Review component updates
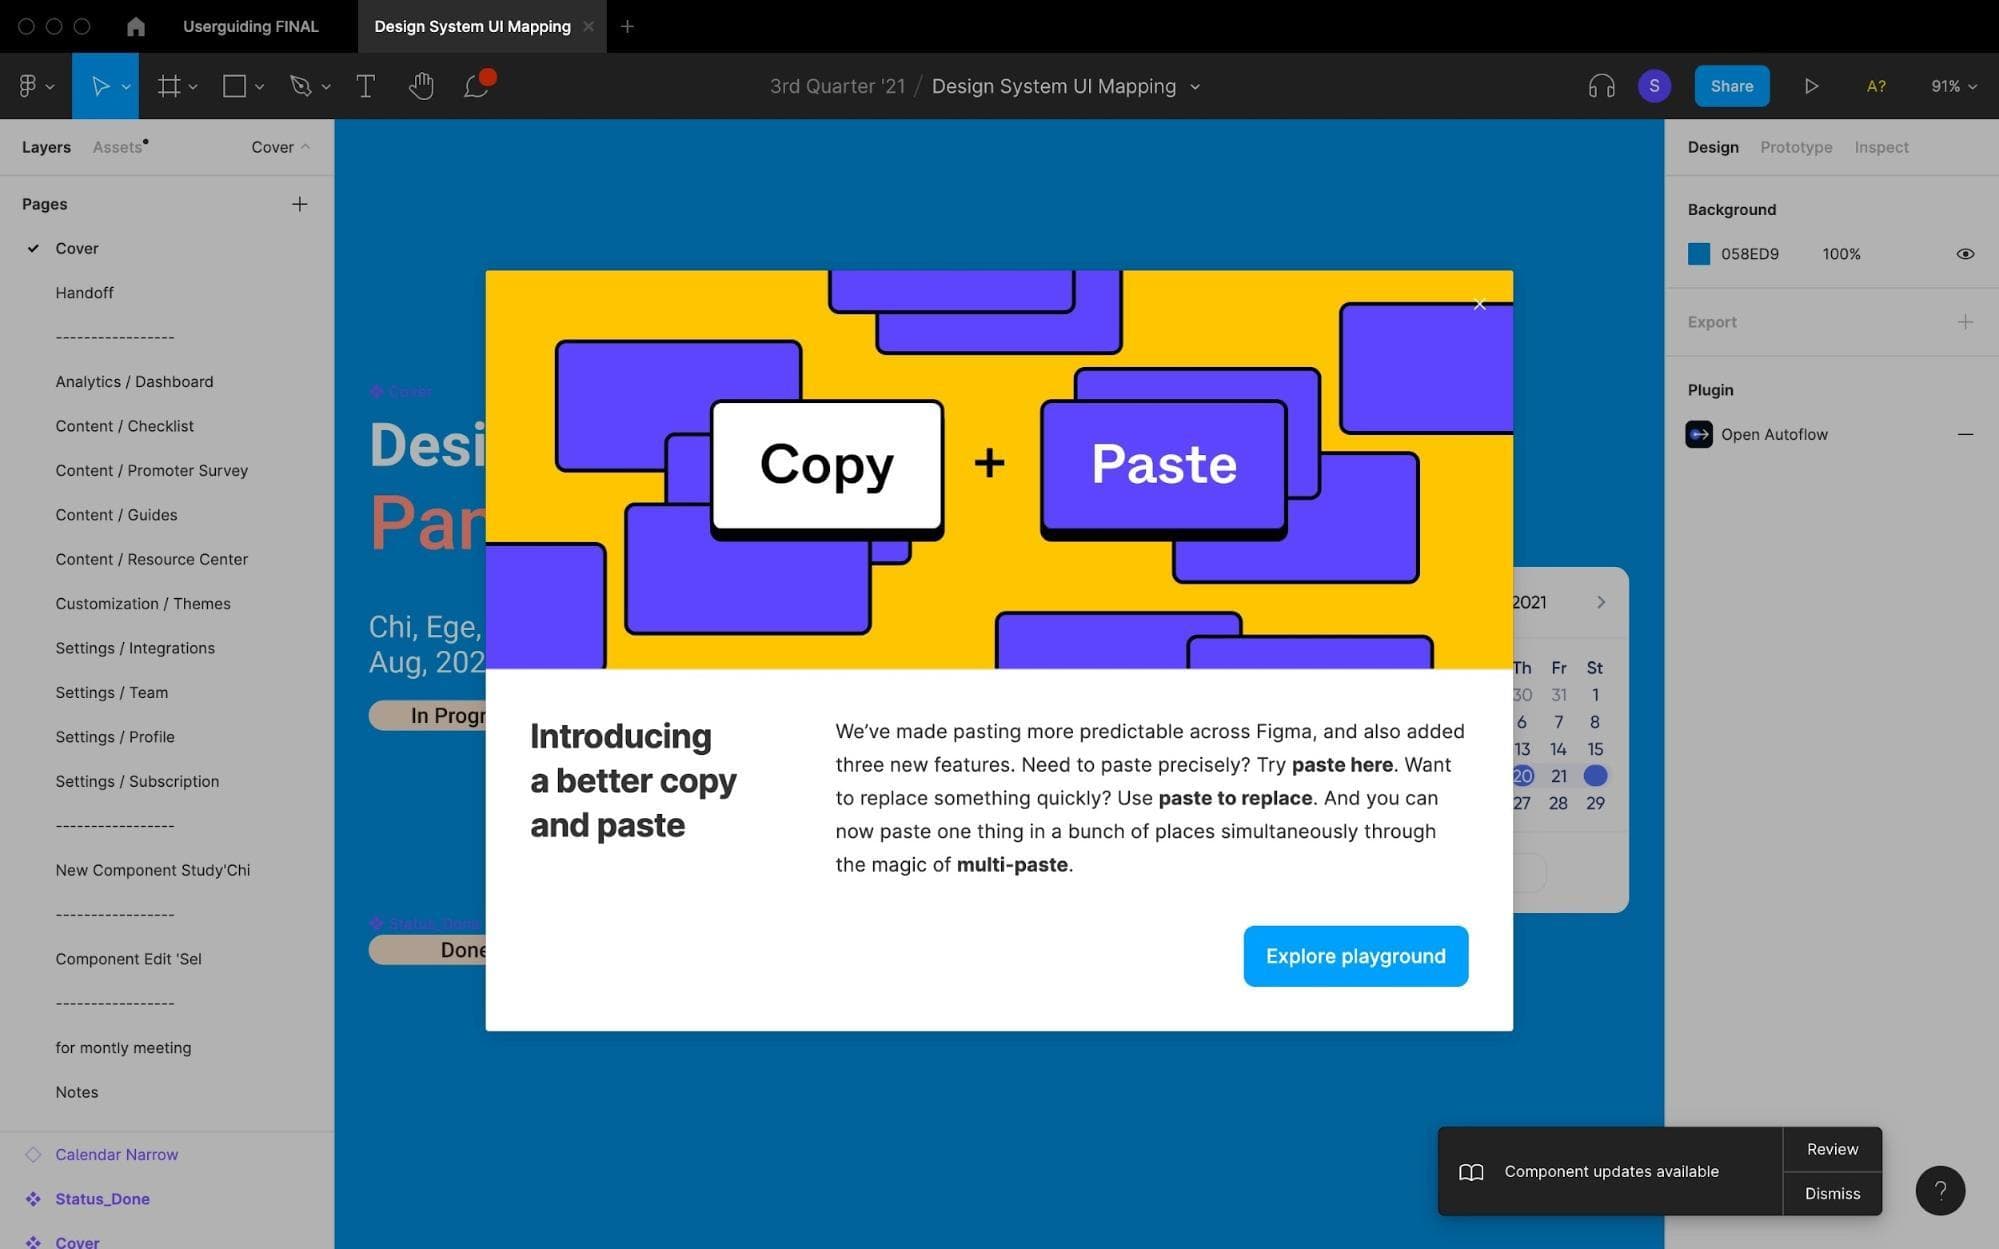This screenshot has width=1999, height=1249. tap(1832, 1149)
